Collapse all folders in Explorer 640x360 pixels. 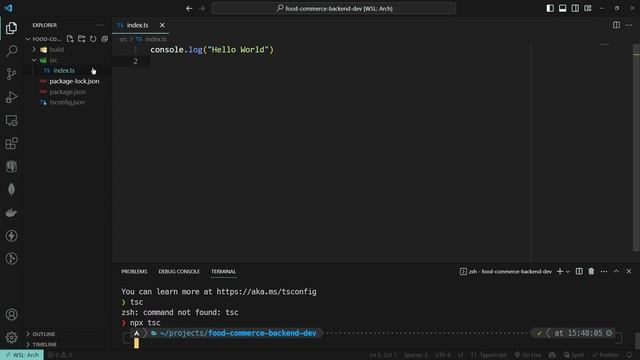104,39
